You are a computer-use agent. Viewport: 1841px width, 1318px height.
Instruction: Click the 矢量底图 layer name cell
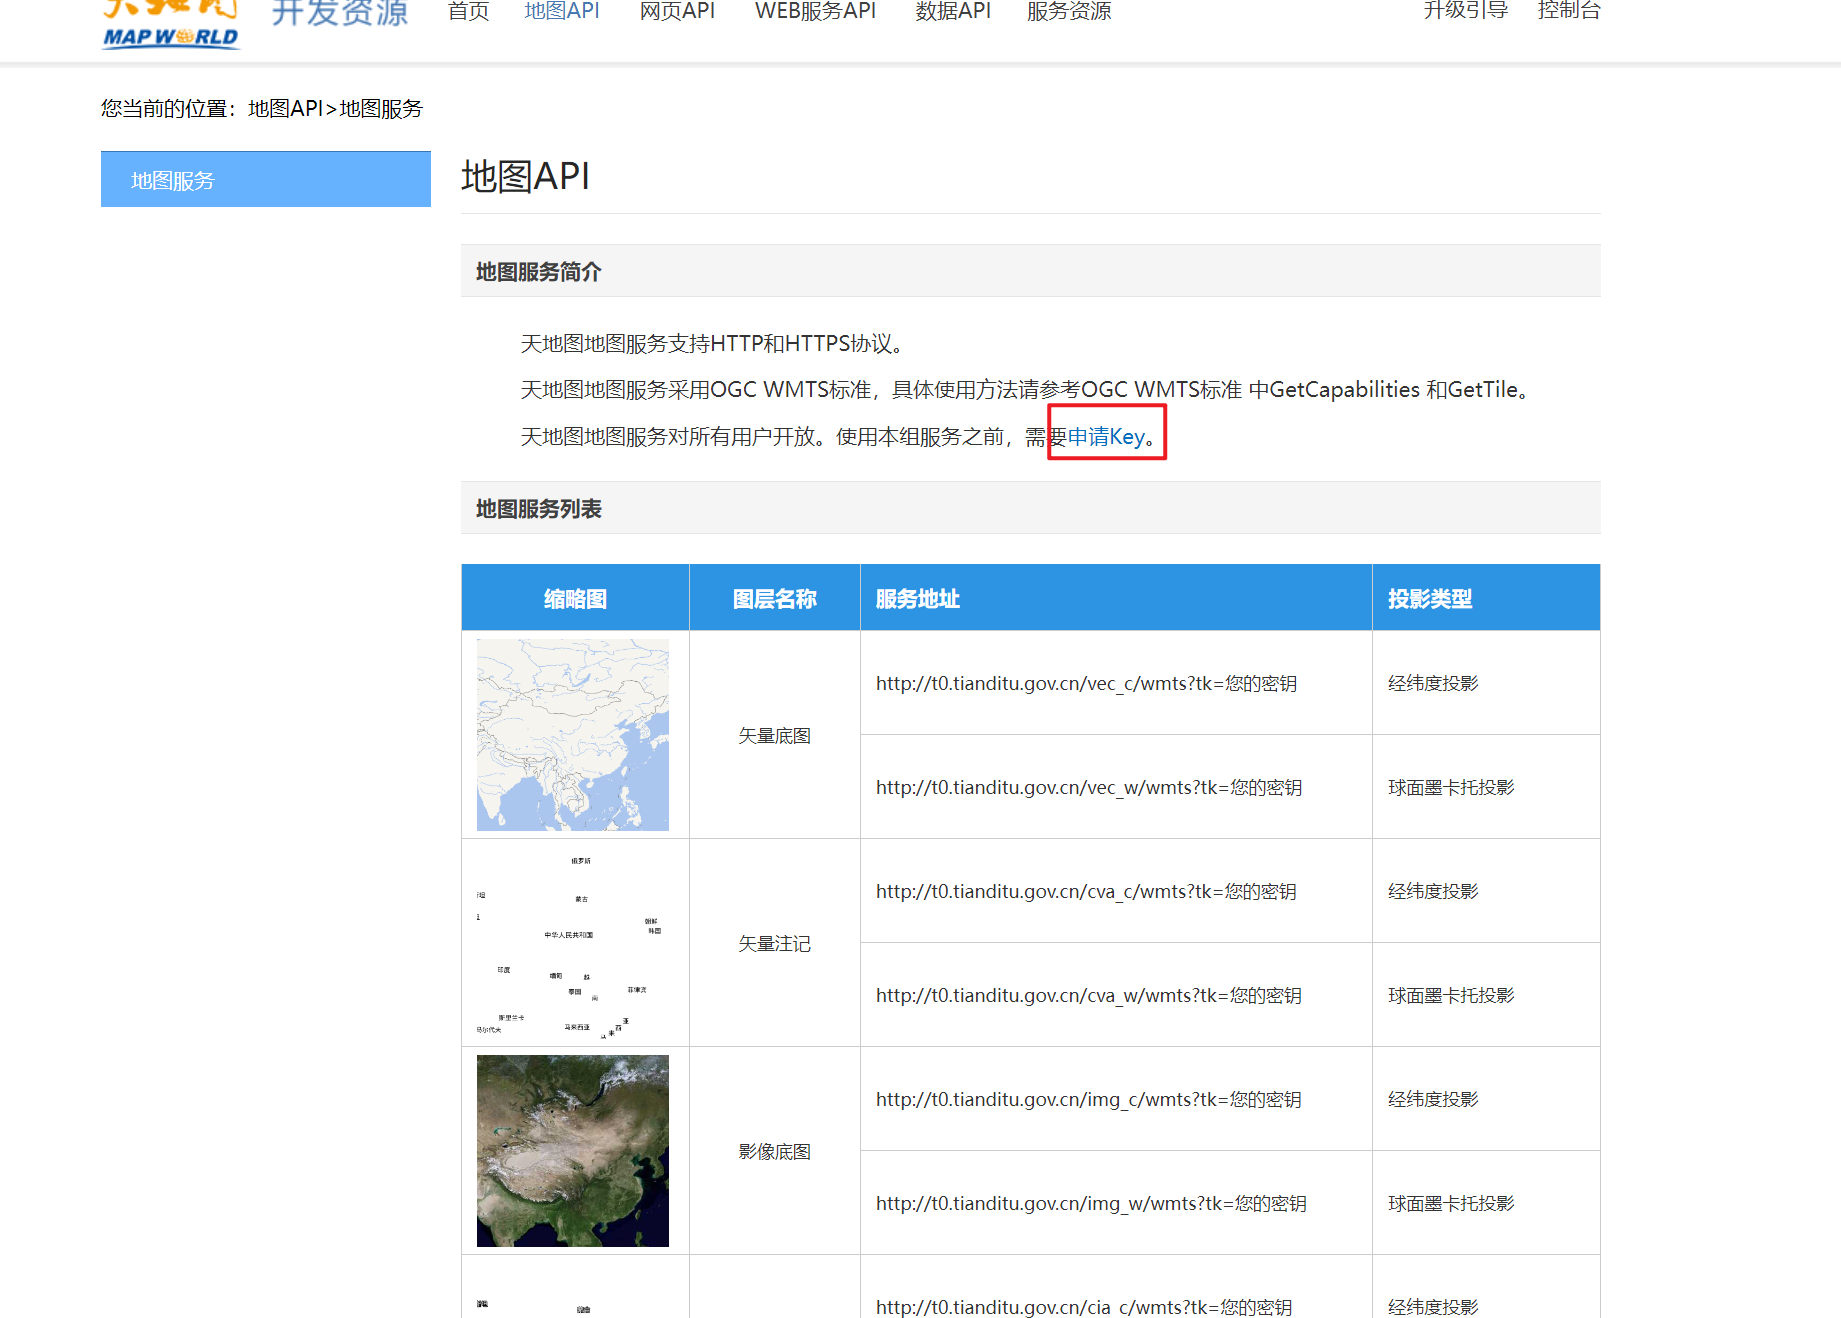775,735
